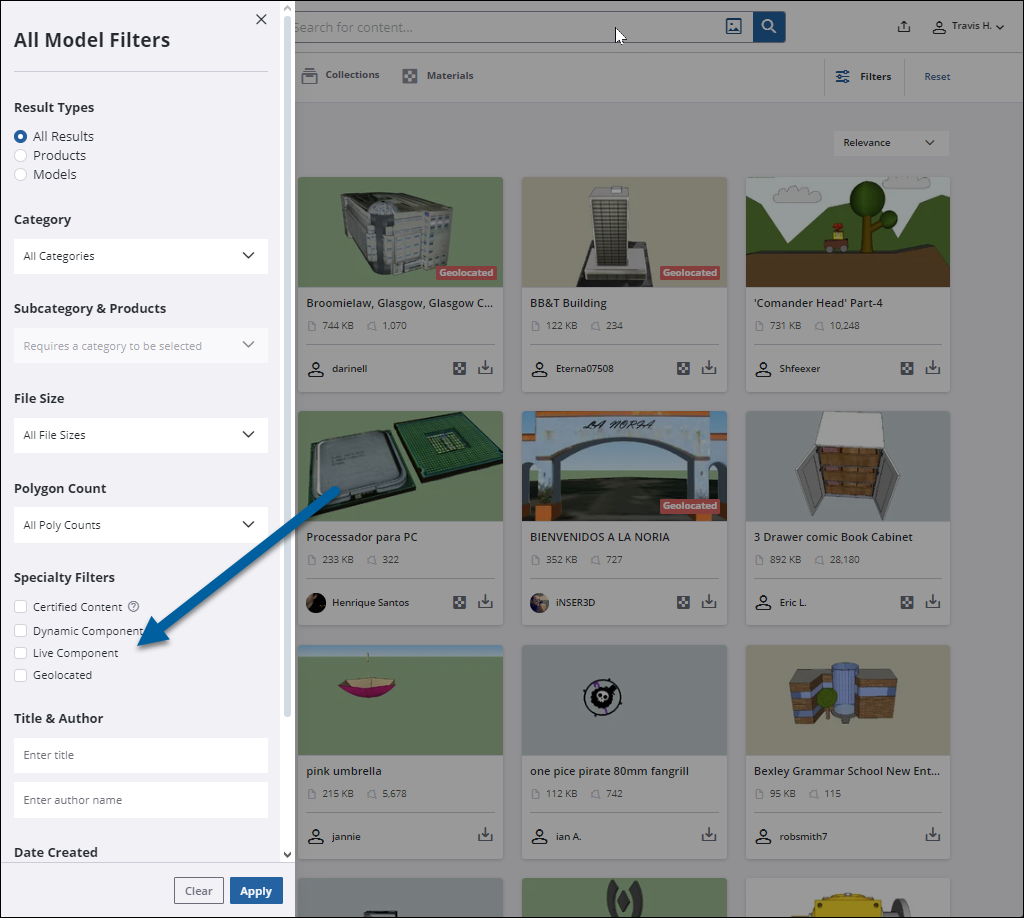Viewport: 1024px width, 918px height.
Task: Open the All Categories dropdown
Action: [x=140, y=256]
